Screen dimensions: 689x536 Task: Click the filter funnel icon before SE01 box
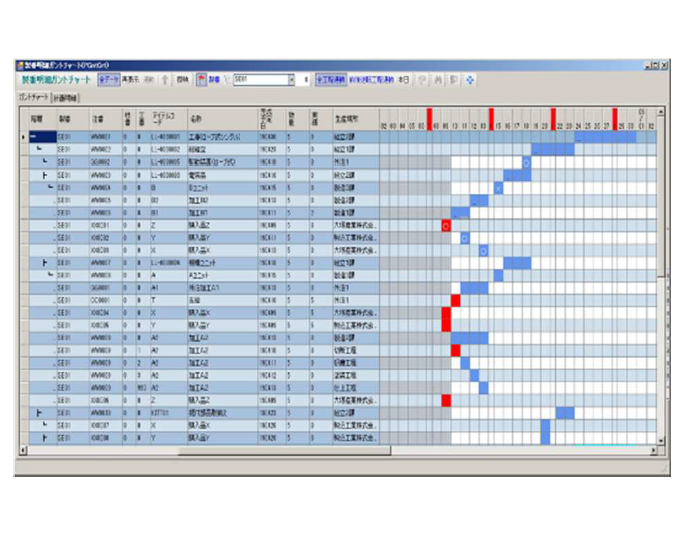(226, 79)
